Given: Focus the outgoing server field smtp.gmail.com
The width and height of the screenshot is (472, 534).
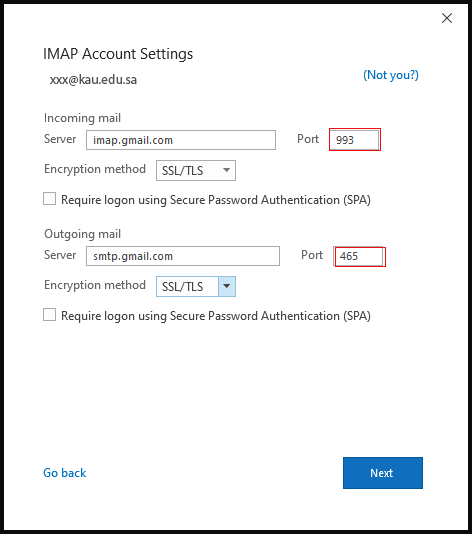Looking at the screenshot, I should [x=183, y=256].
